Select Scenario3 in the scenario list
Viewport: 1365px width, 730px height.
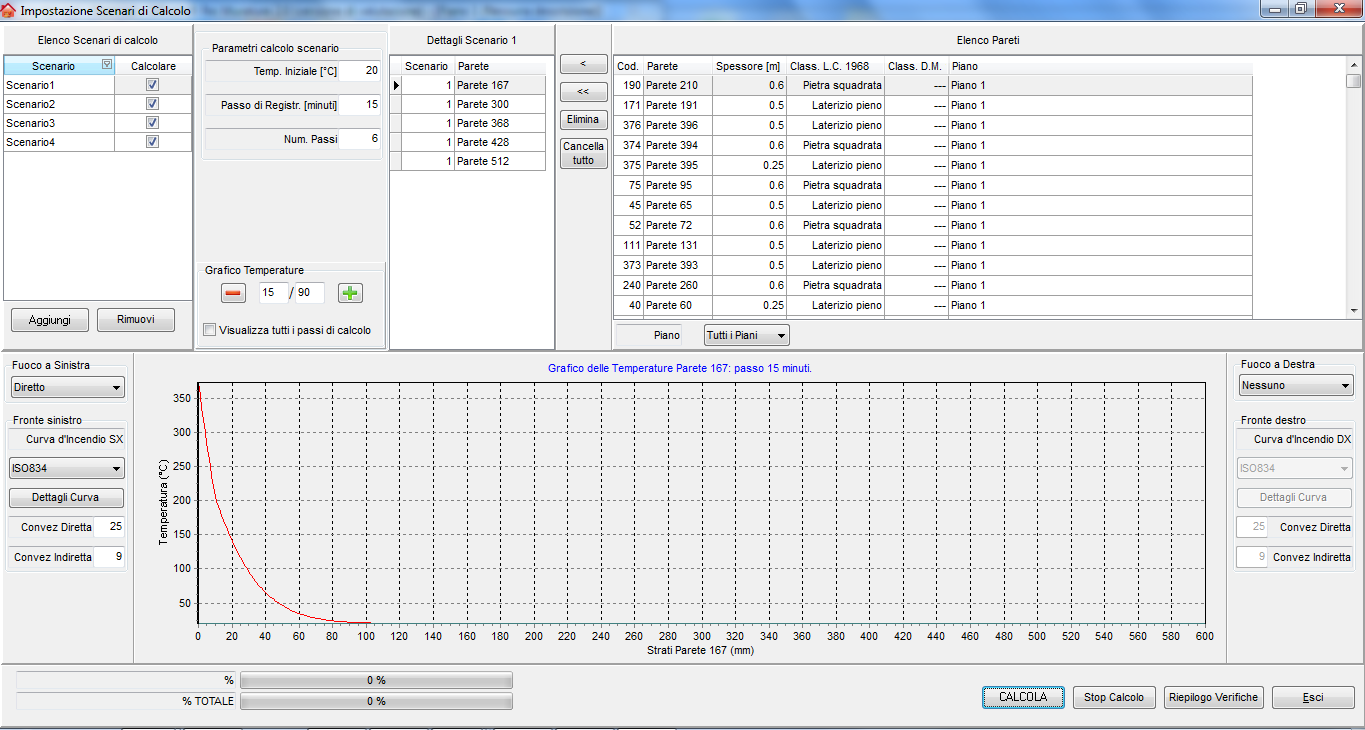click(58, 123)
